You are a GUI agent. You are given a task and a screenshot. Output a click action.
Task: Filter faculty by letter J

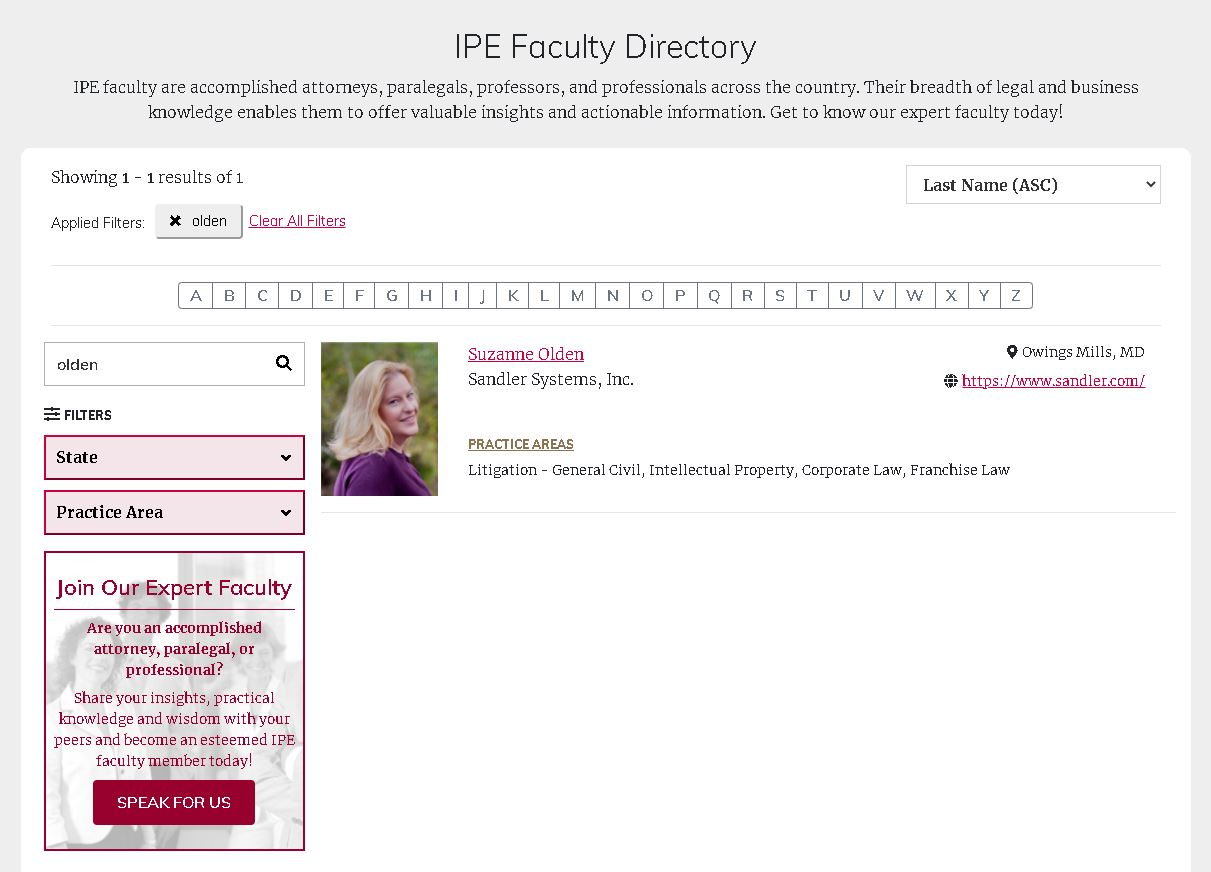(482, 296)
